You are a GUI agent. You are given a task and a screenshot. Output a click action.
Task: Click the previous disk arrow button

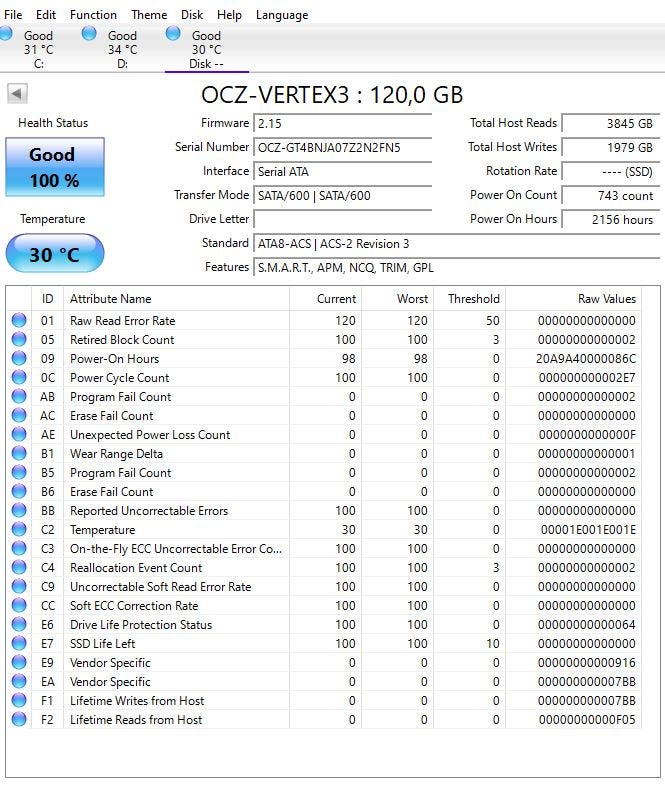(x=17, y=94)
